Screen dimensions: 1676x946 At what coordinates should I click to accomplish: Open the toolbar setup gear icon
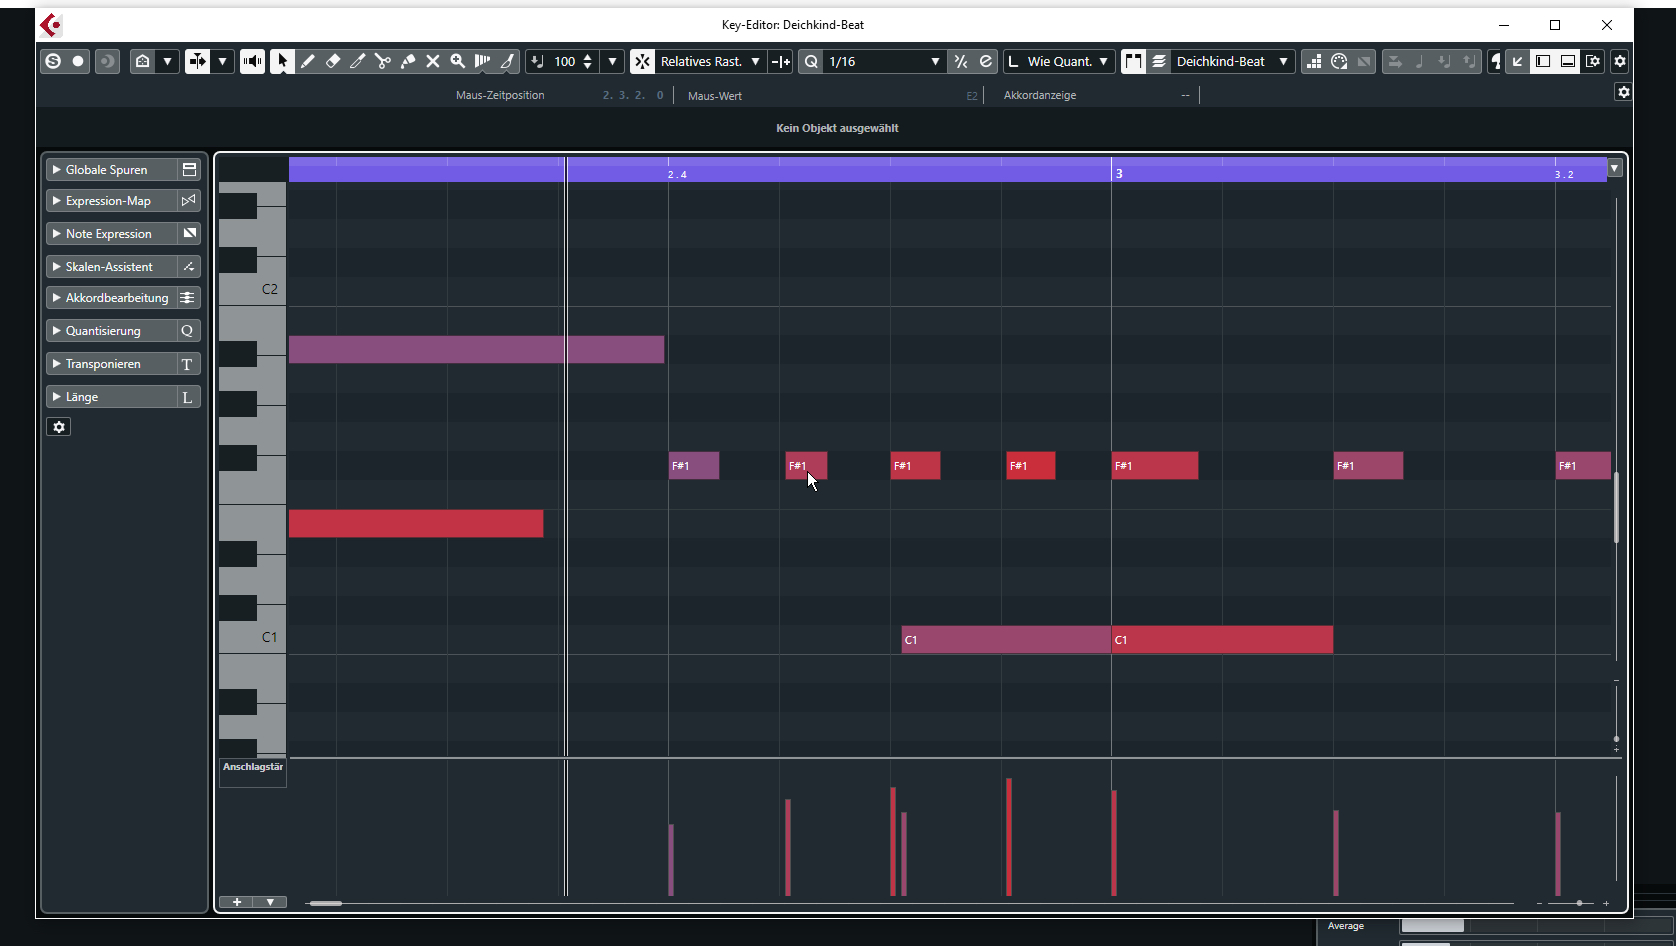pos(1620,62)
